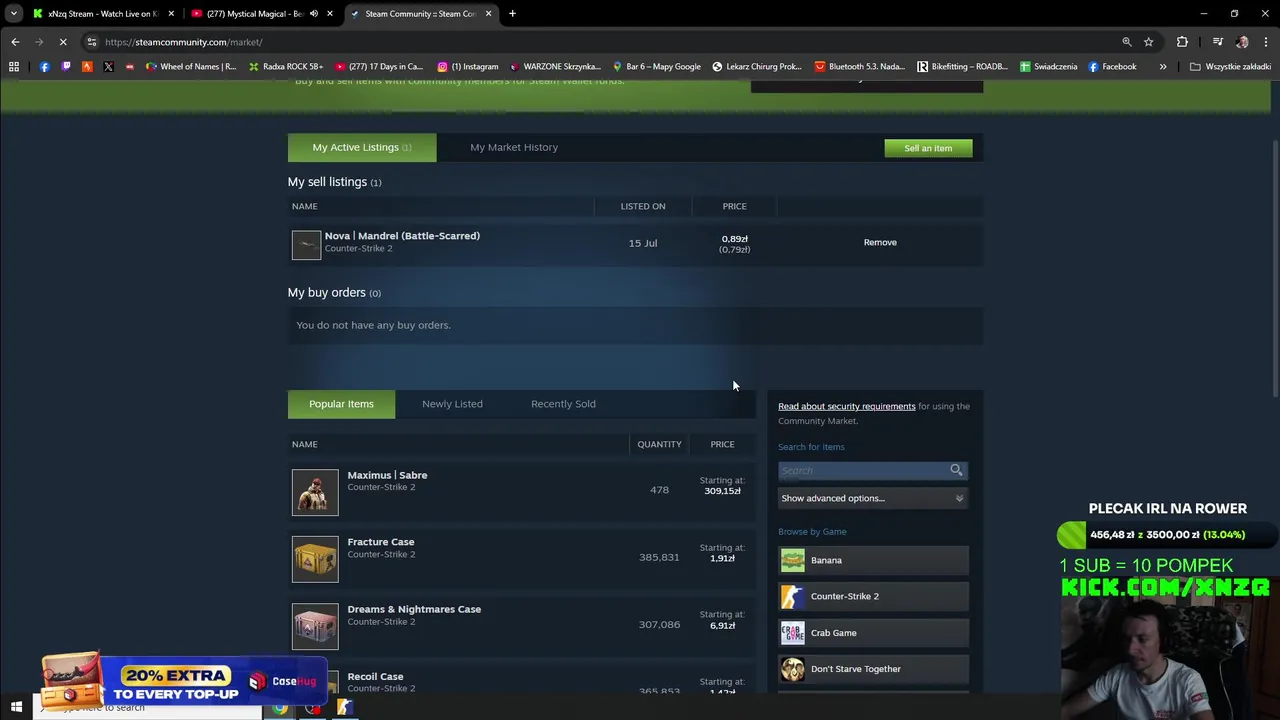Open the media controls toolbar icon
Screen dimensions: 1280x720
[1217, 42]
